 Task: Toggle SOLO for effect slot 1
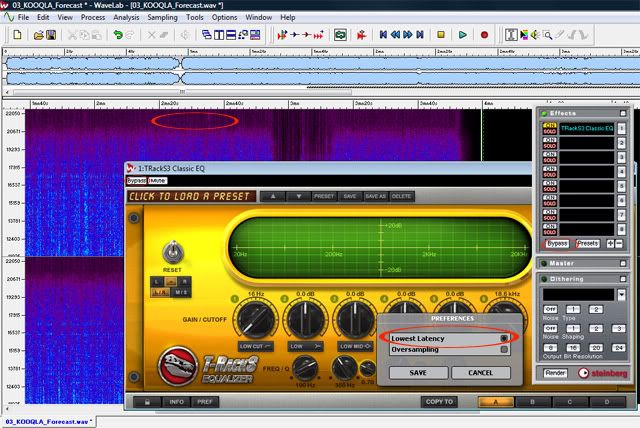550,131
